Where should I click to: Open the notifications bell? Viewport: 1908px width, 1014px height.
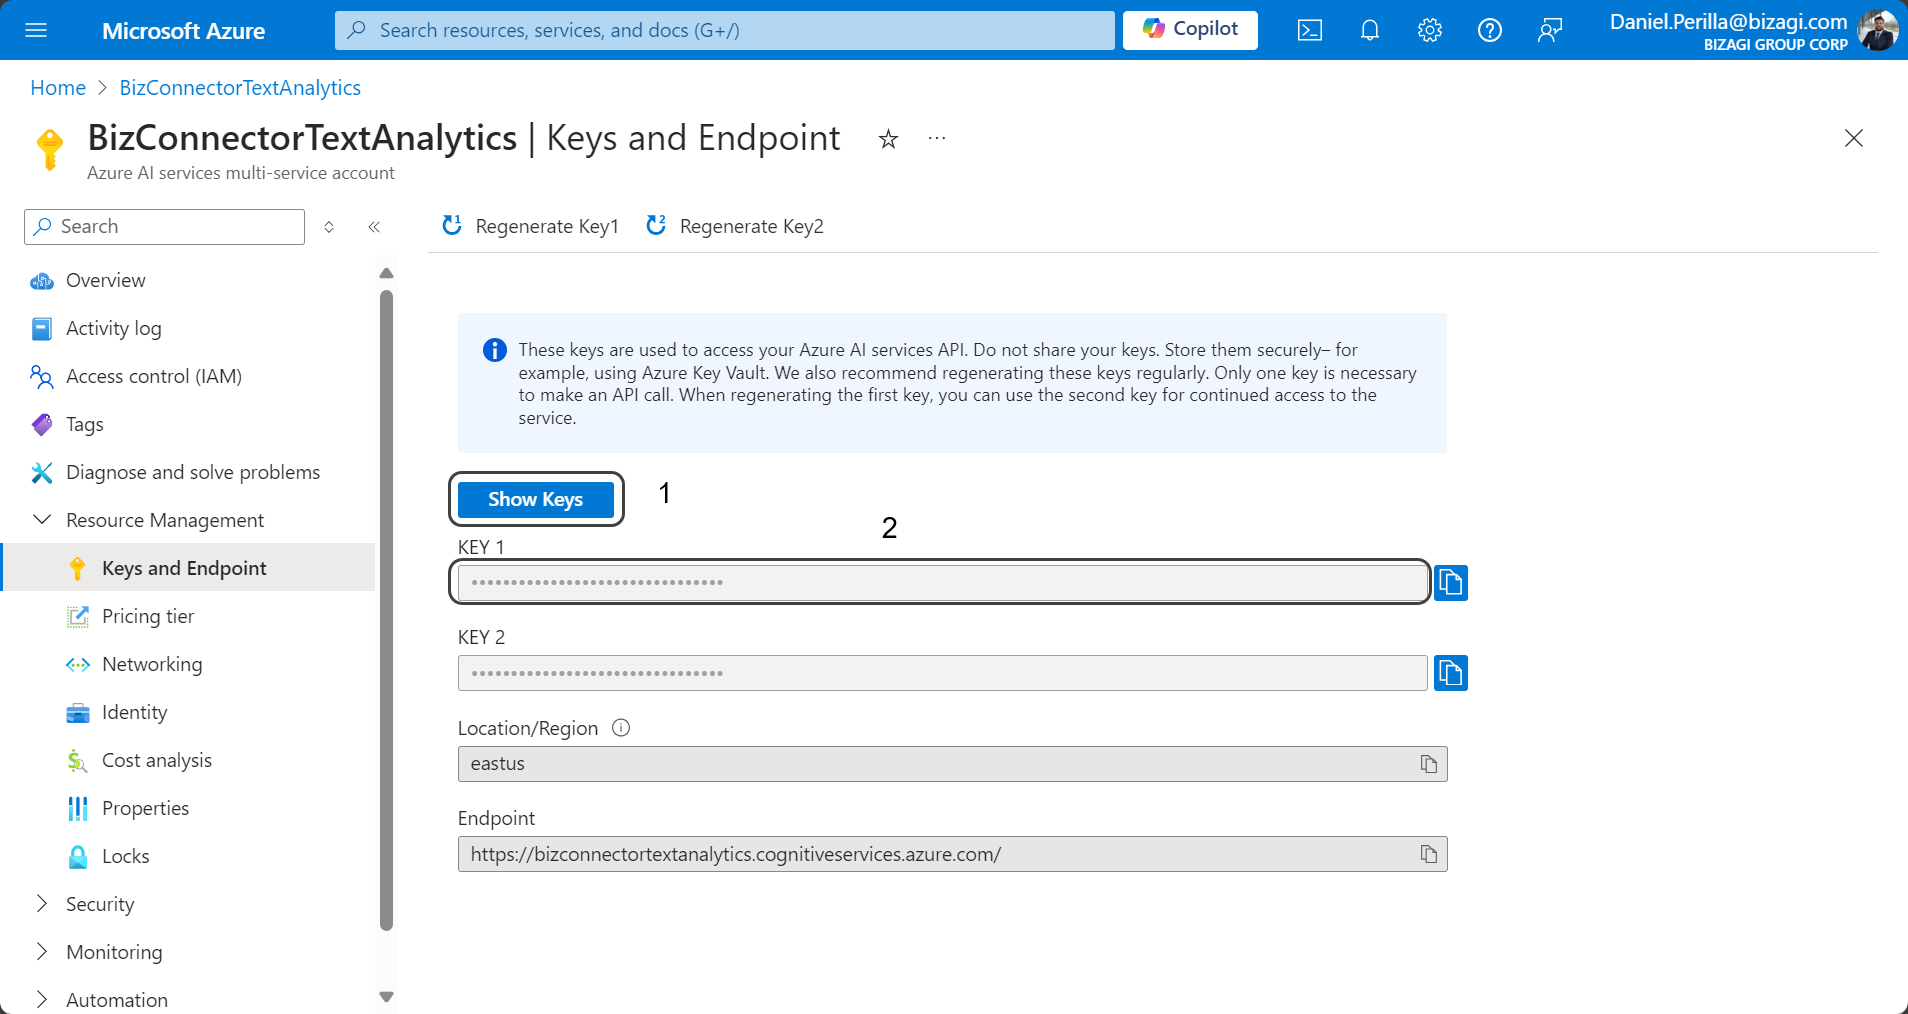[1370, 30]
